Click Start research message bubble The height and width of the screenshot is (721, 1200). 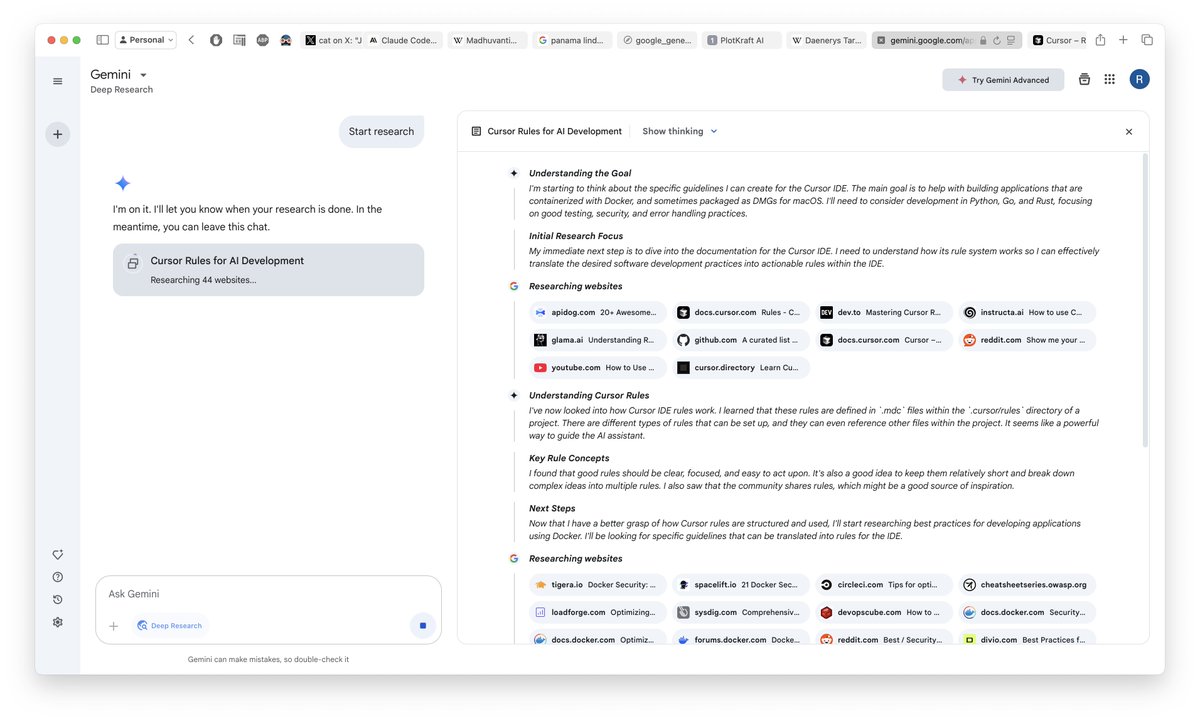click(x=381, y=132)
